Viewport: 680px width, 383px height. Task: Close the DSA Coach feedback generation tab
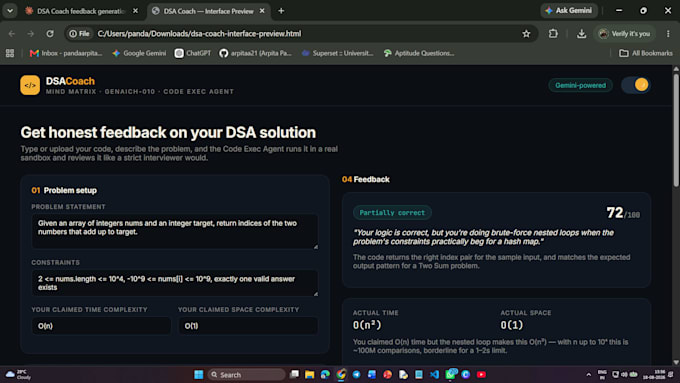click(135, 11)
